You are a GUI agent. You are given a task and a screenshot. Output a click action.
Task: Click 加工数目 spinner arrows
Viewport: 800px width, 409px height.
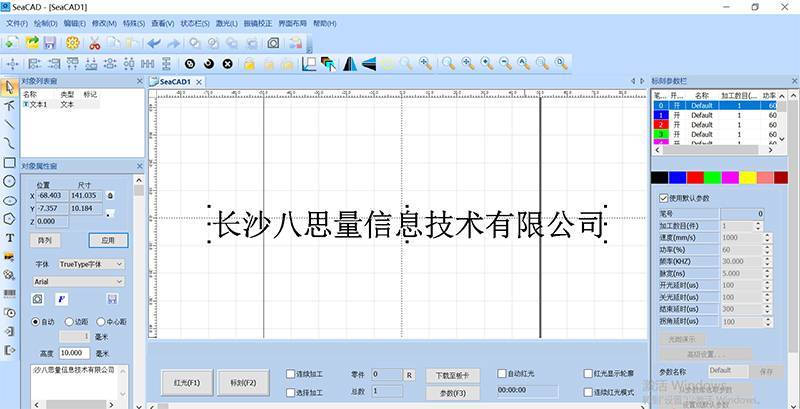pos(758,225)
